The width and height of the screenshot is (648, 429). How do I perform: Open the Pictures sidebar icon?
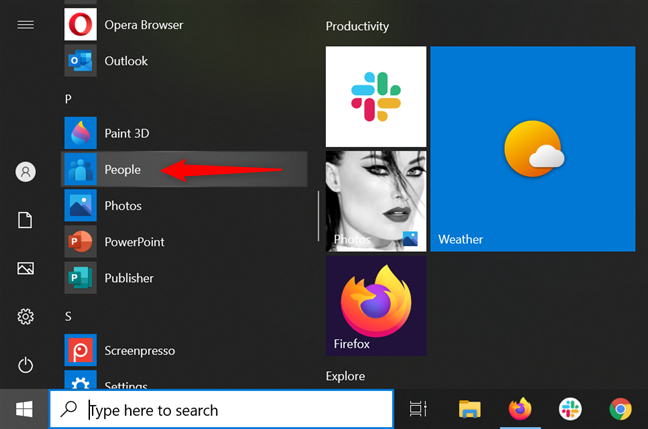coord(26,268)
